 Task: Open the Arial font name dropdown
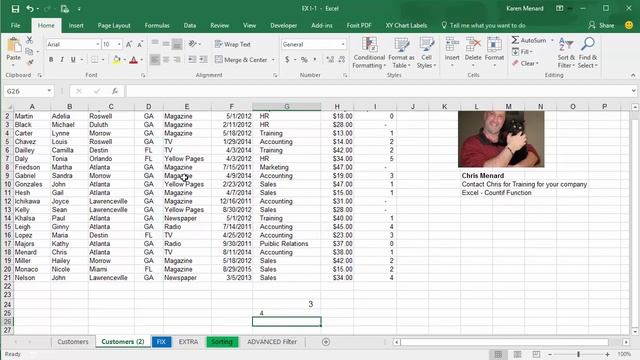pyautogui.click(x=98, y=44)
